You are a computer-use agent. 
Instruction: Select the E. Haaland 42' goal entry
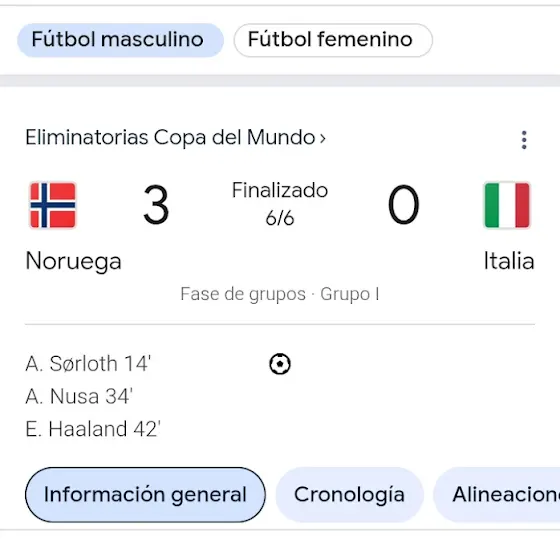[93, 429]
